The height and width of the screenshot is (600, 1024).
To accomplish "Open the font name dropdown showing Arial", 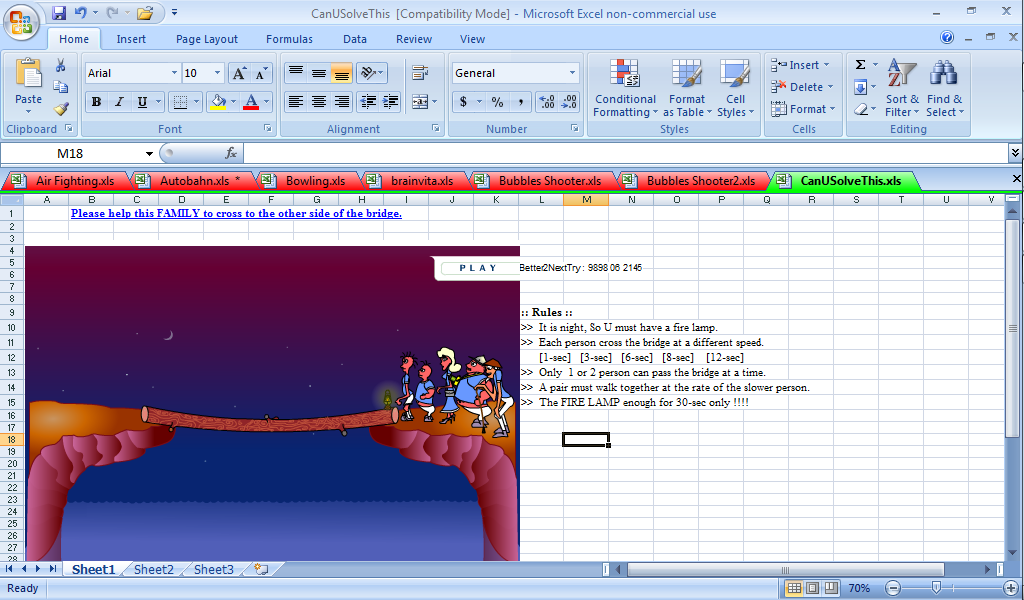I will (174, 73).
